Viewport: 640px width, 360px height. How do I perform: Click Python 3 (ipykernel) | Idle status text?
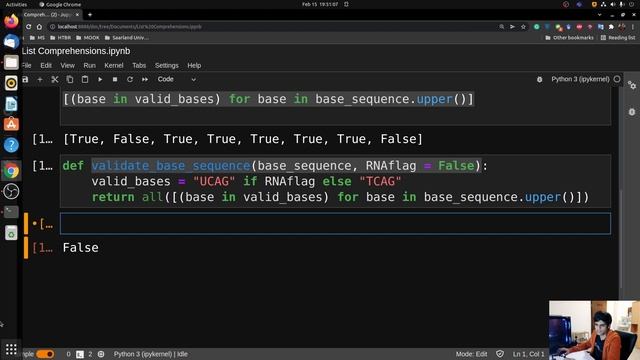click(x=151, y=354)
